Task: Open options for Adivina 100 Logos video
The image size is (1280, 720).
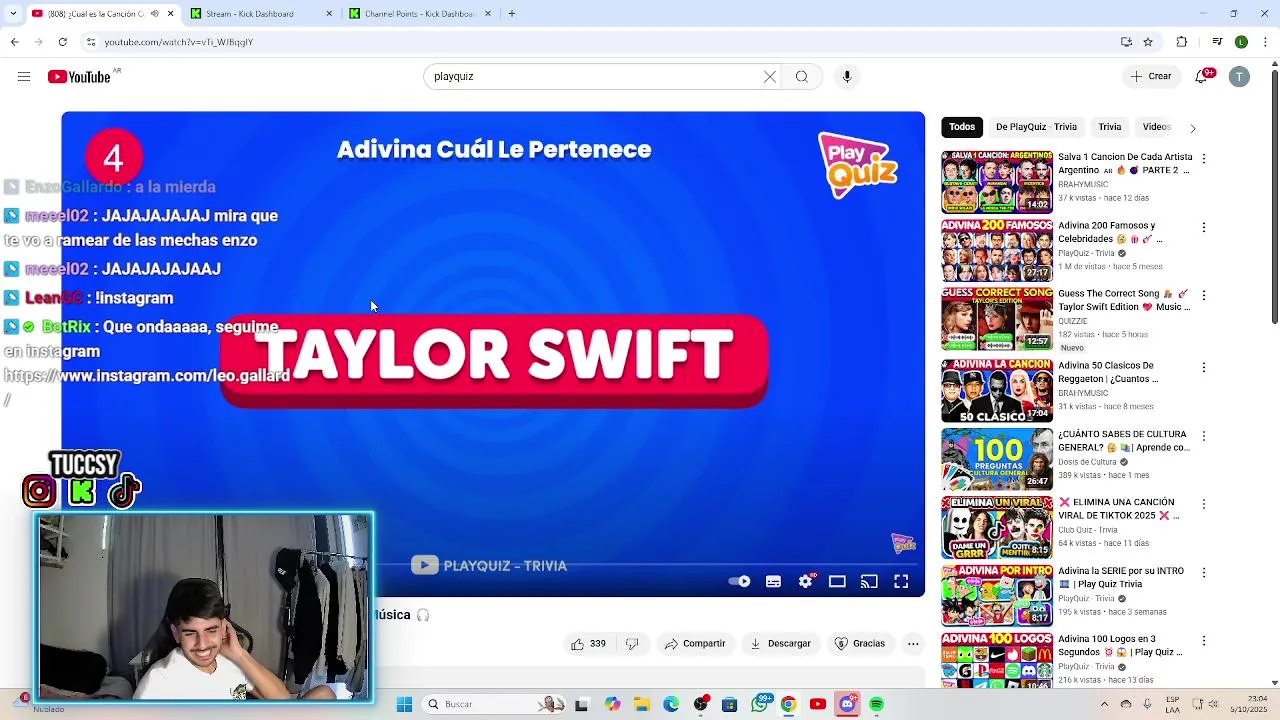Action: click(1204, 640)
